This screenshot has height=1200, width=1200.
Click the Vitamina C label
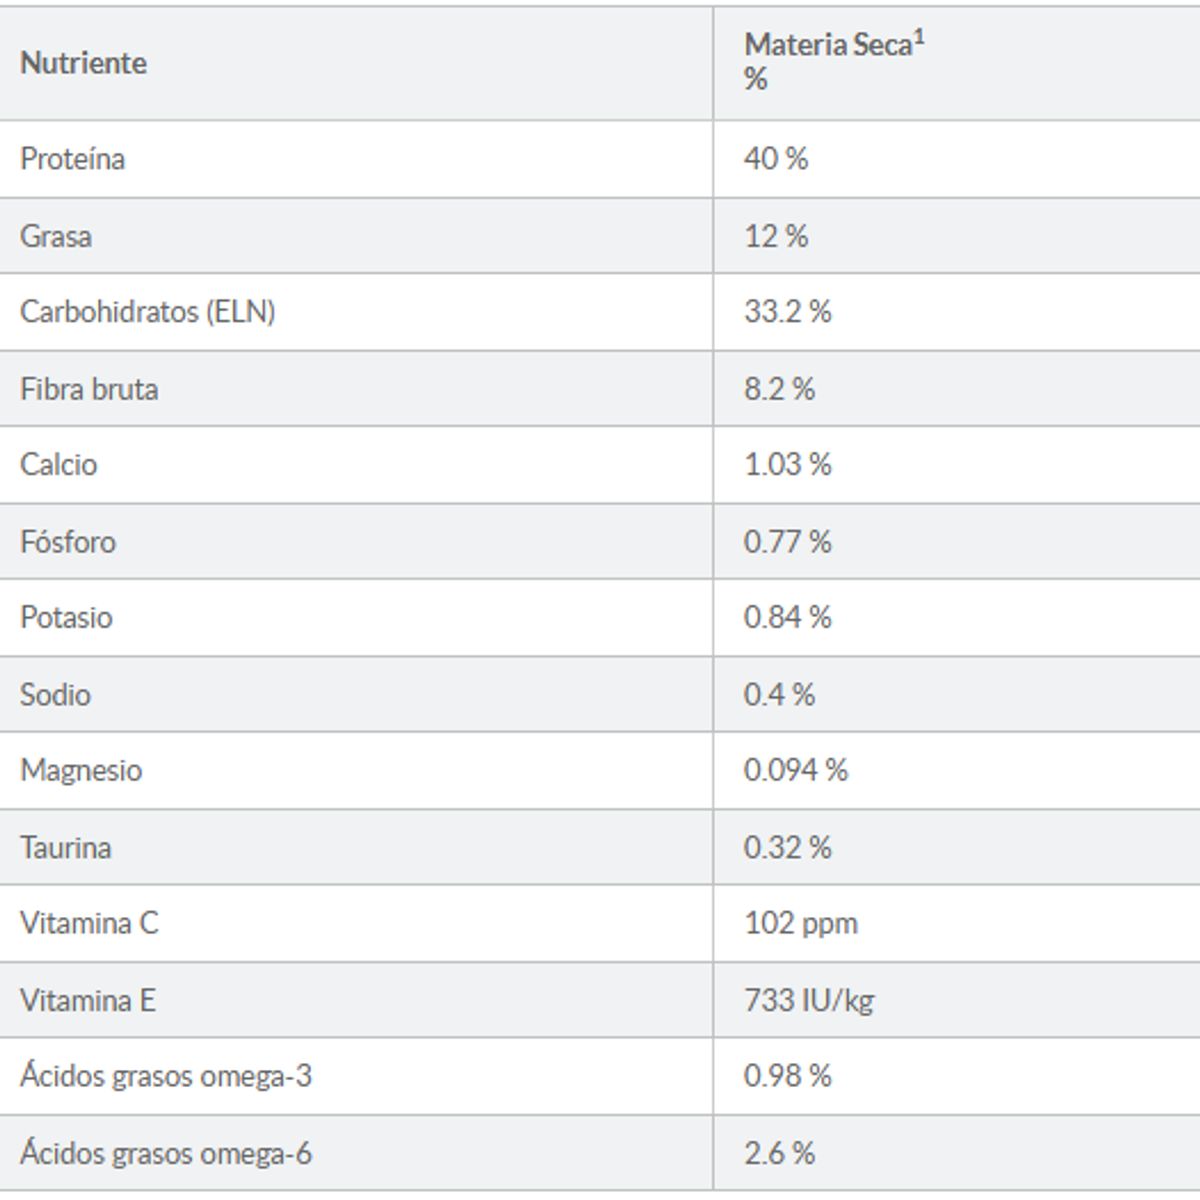click(89, 923)
